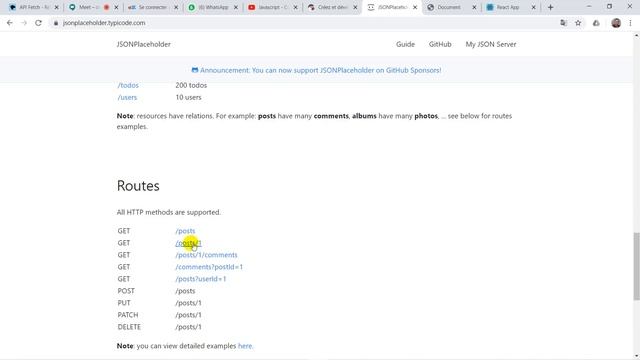Click the "10 users" text
This screenshot has height=360, width=640.
tap(188, 97)
